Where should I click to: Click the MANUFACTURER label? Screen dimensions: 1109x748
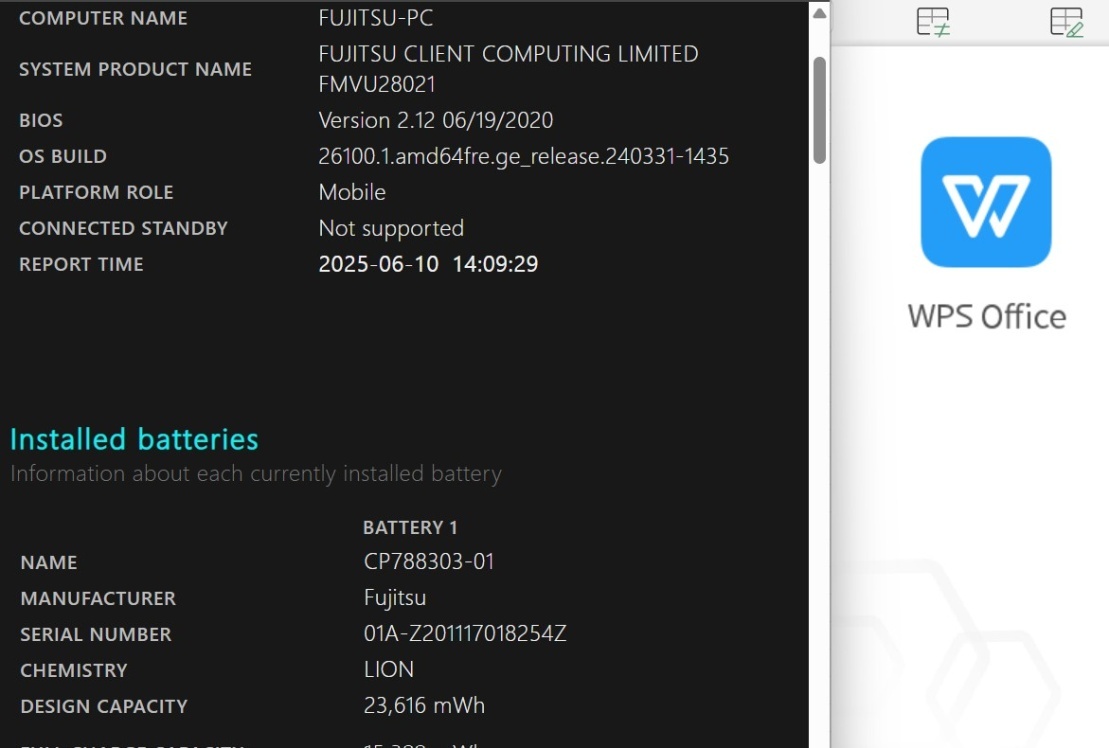click(98, 599)
